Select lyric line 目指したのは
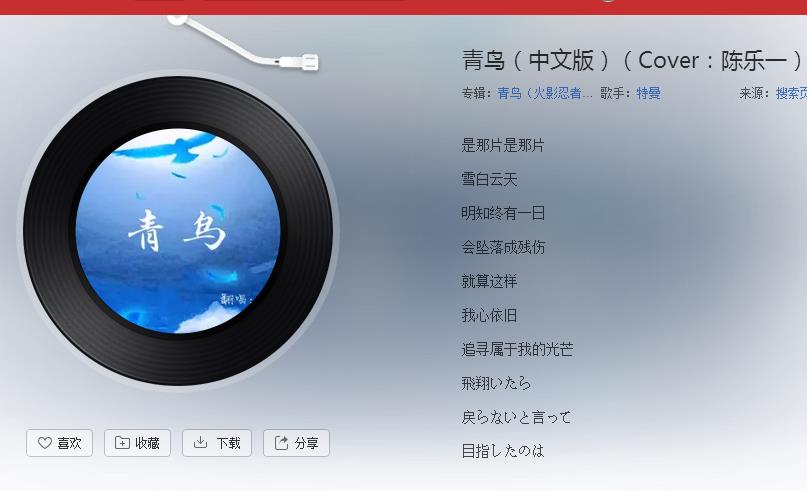Image resolution: width=807 pixels, height=491 pixels. click(x=502, y=451)
